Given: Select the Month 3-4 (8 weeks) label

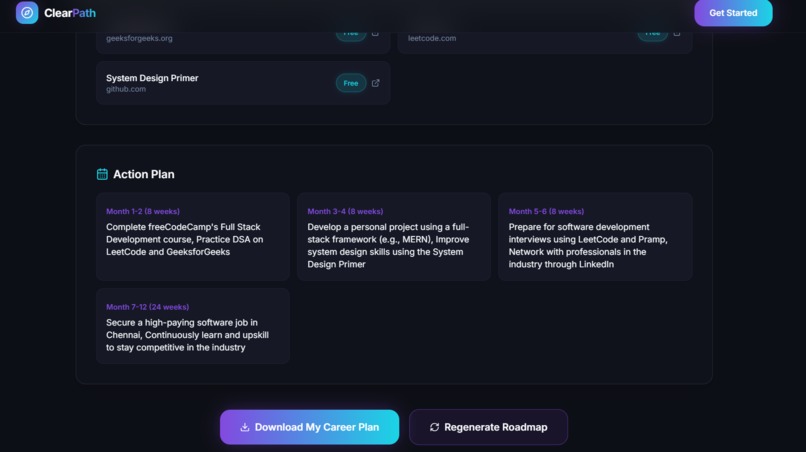Looking at the screenshot, I should [345, 211].
